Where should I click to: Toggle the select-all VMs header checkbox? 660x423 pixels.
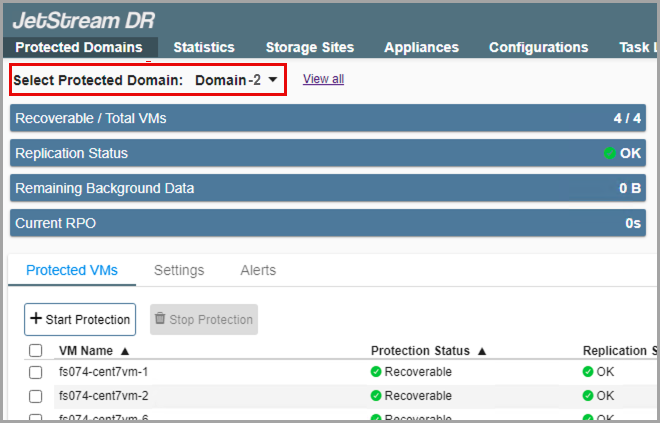(x=36, y=351)
